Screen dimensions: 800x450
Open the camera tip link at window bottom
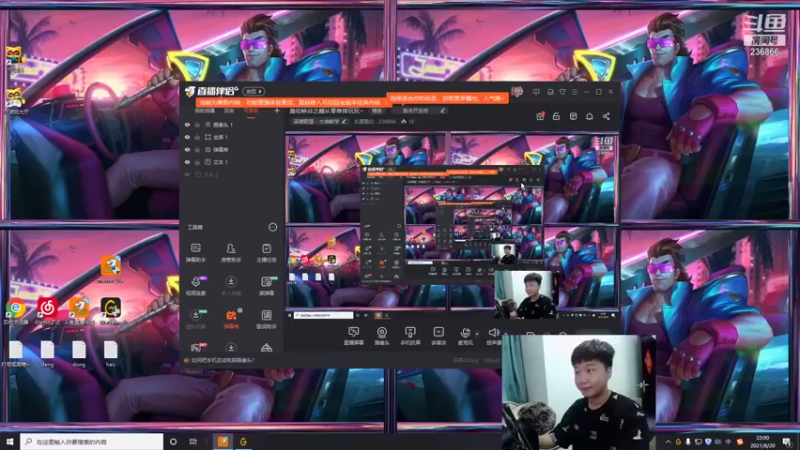point(222,360)
